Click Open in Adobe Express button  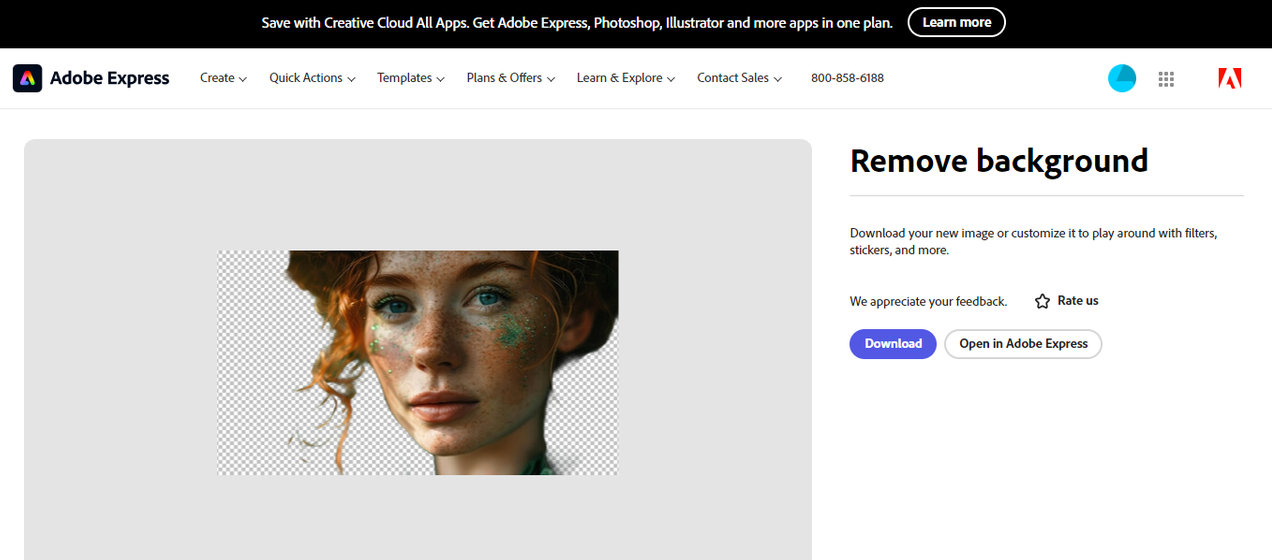(x=1023, y=343)
